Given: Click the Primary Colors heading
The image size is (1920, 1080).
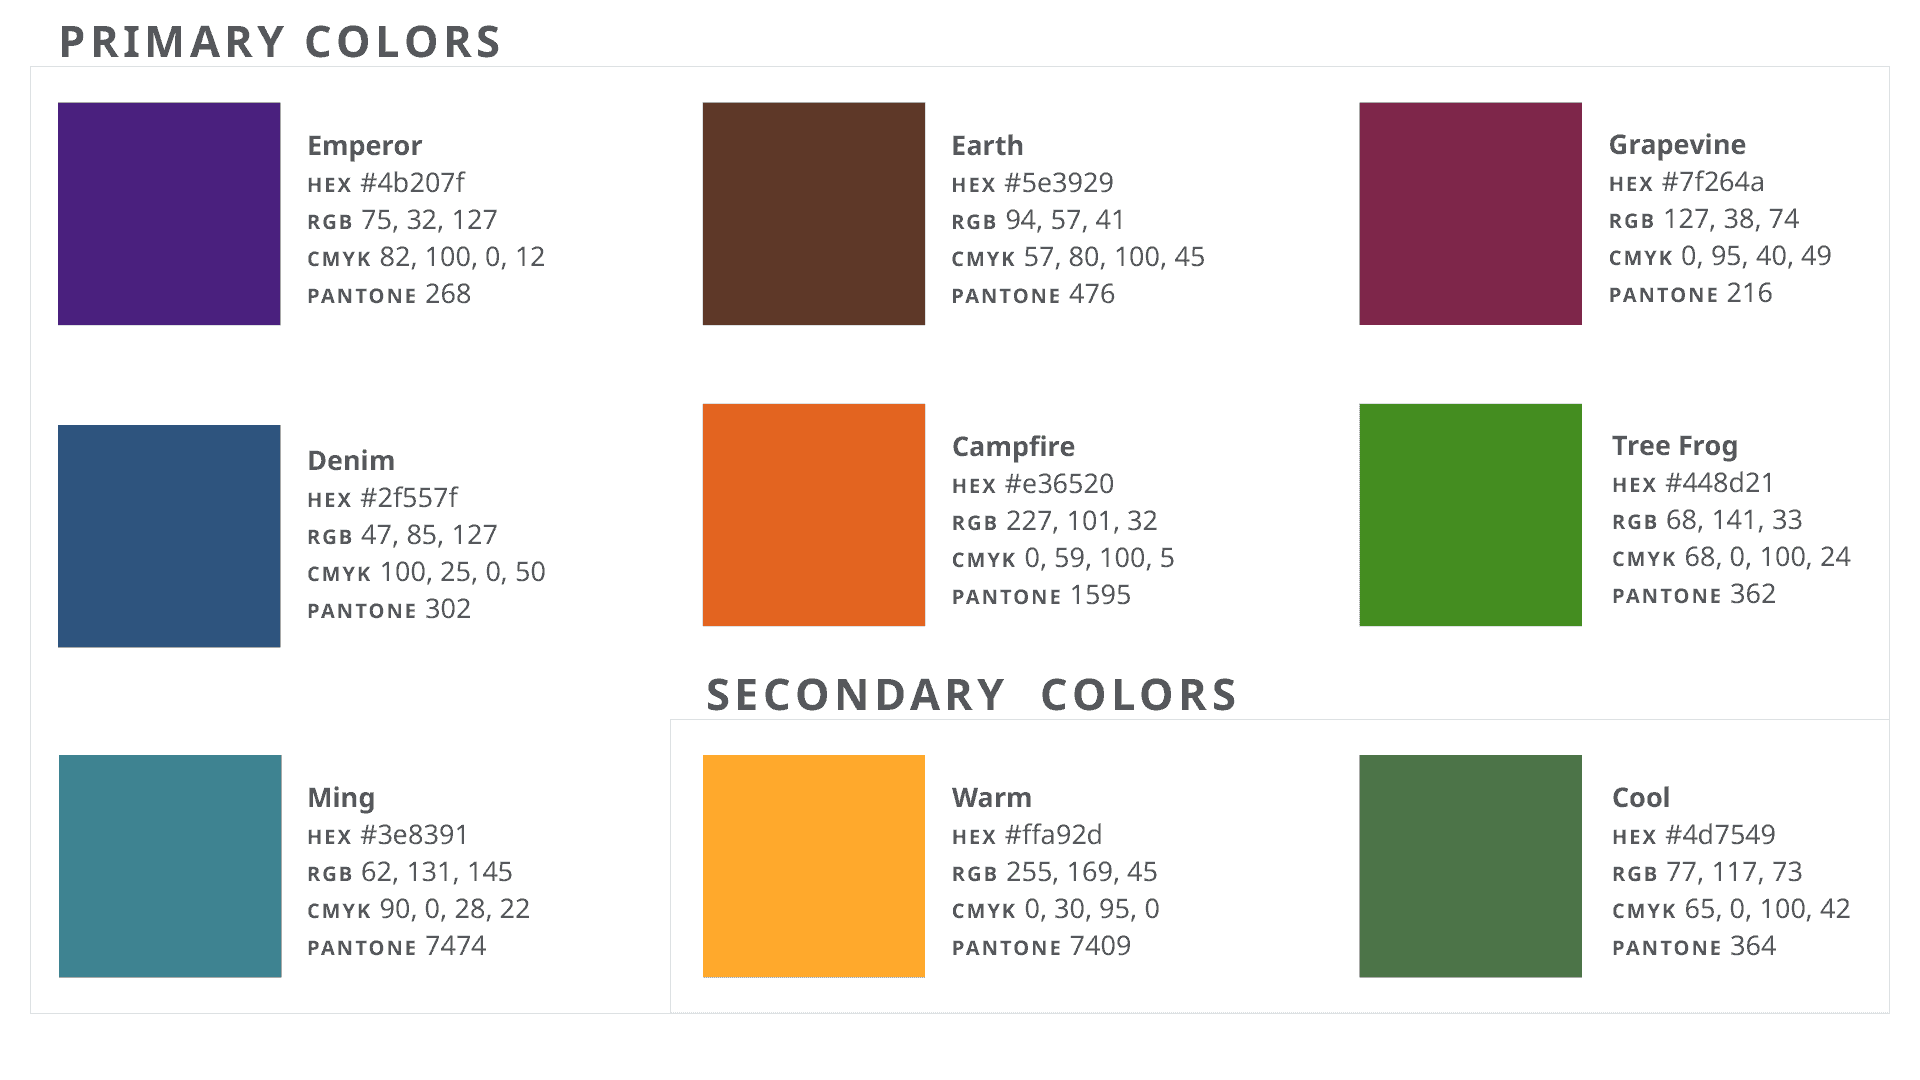Looking at the screenshot, I should (280, 42).
